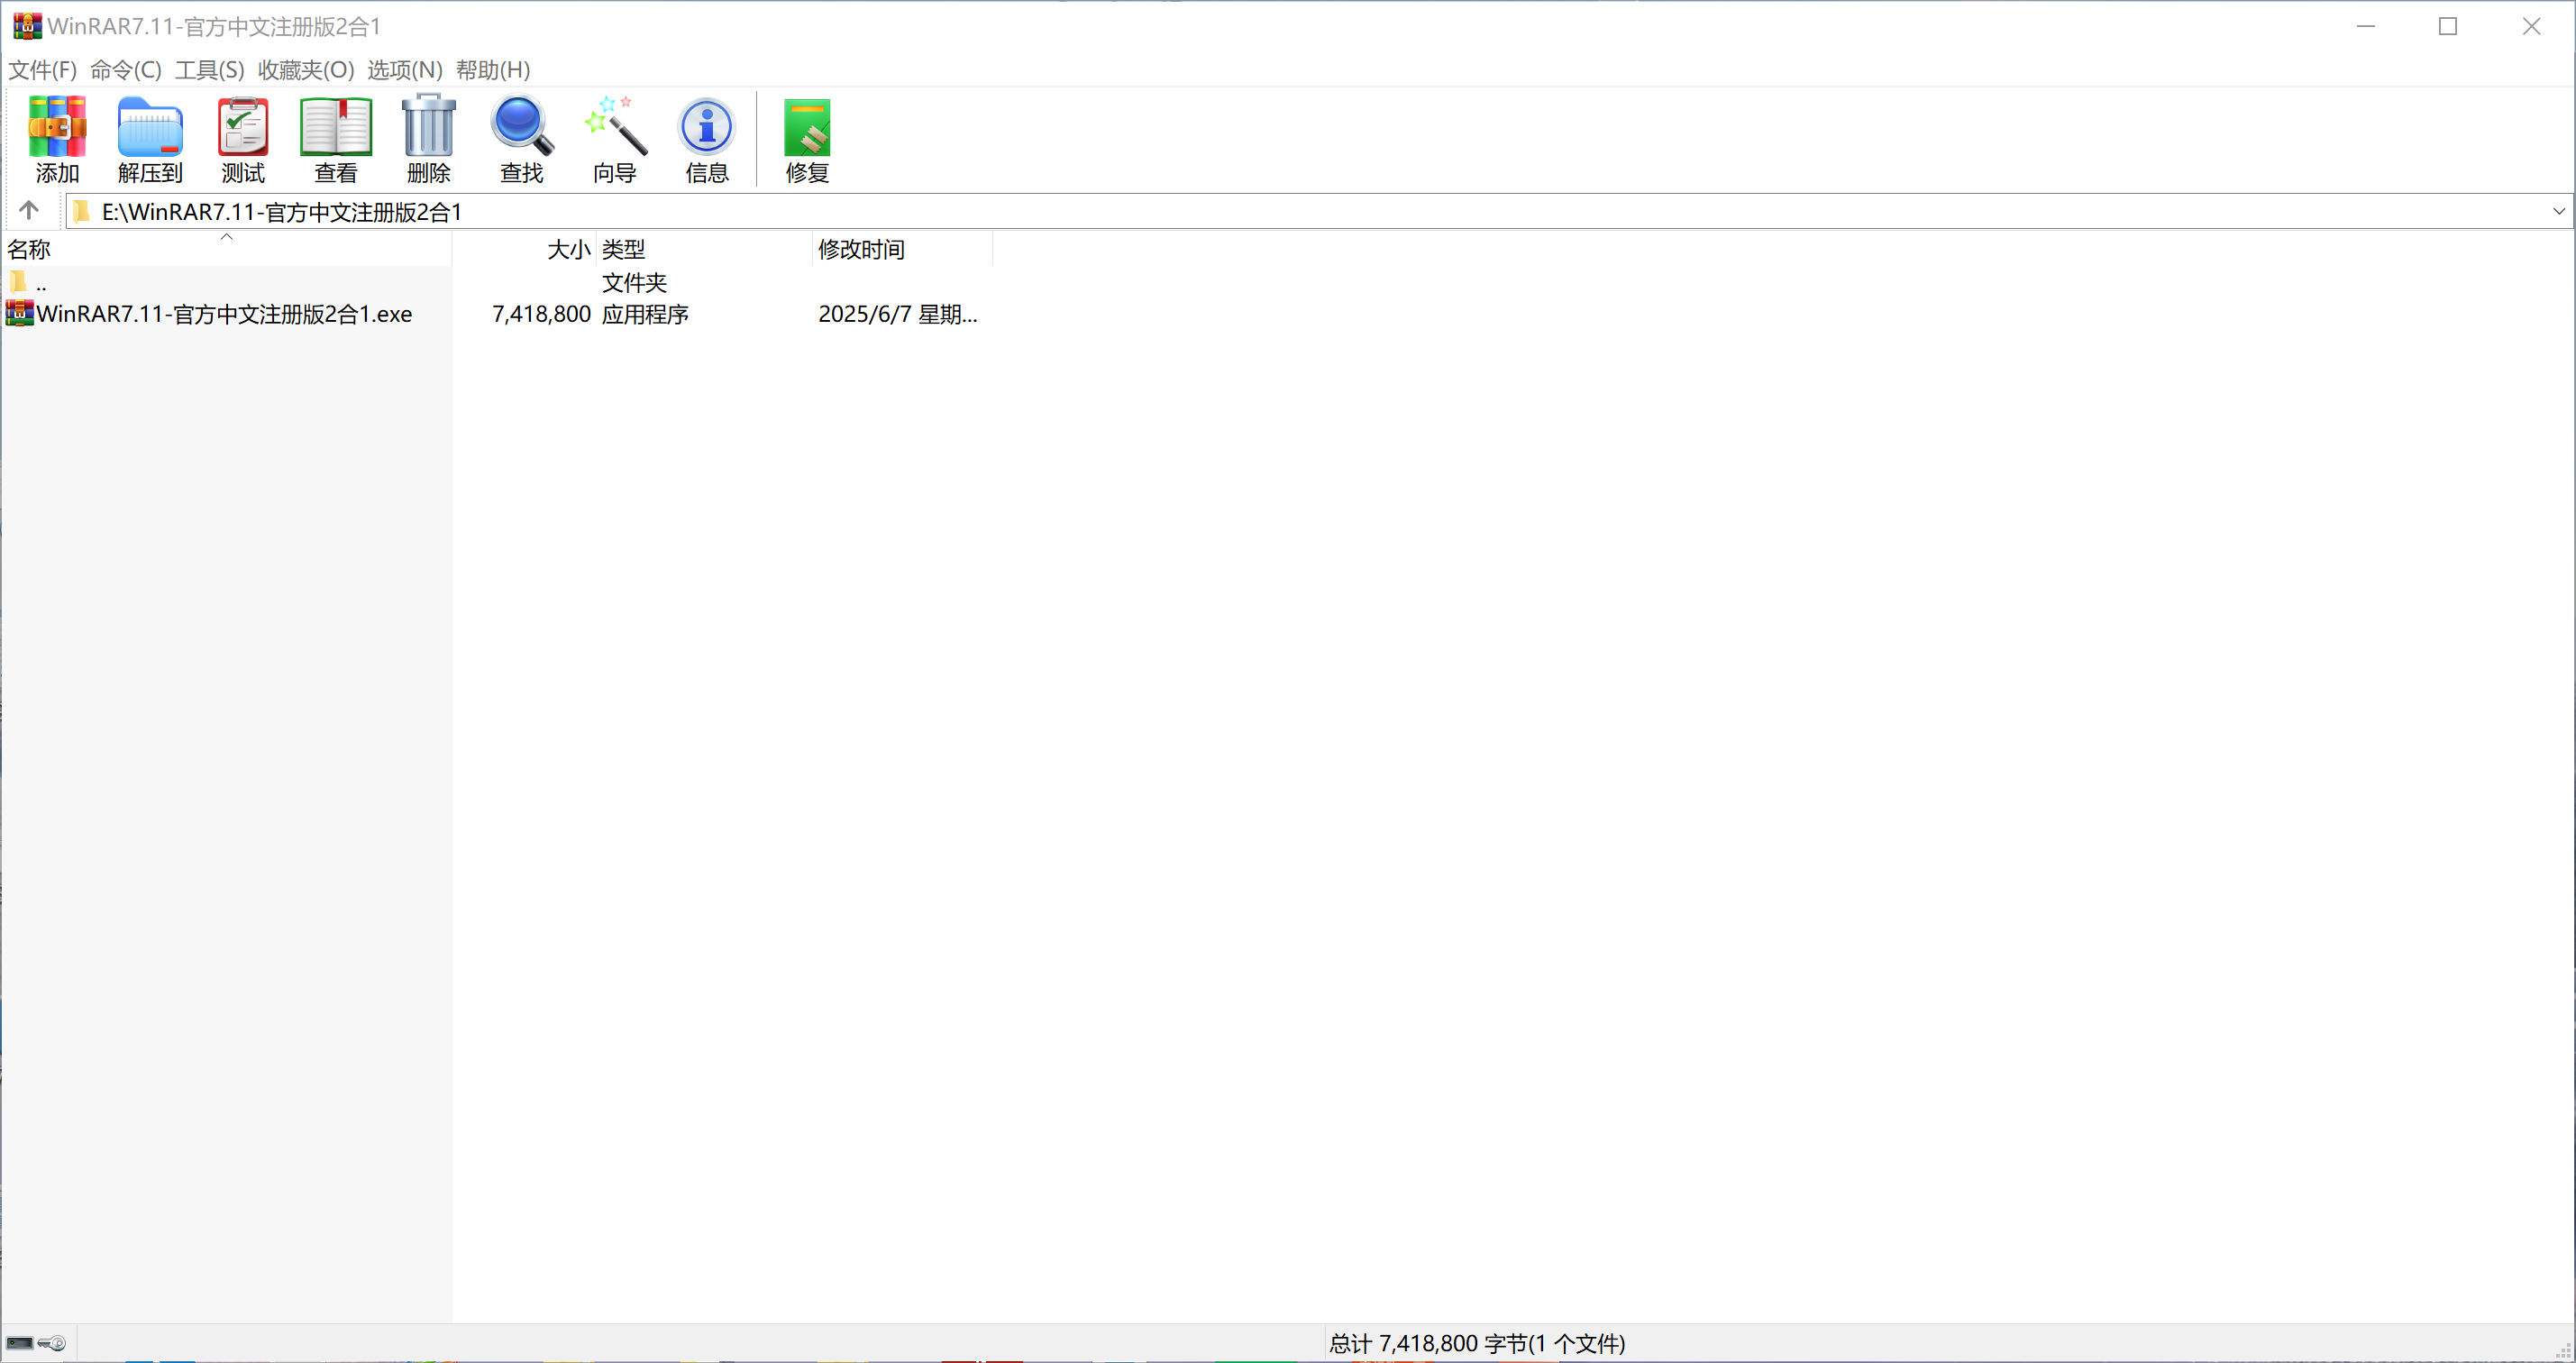The image size is (2576, 1363).
Task: Sort by 名称 column header
Action: (226, 249)
